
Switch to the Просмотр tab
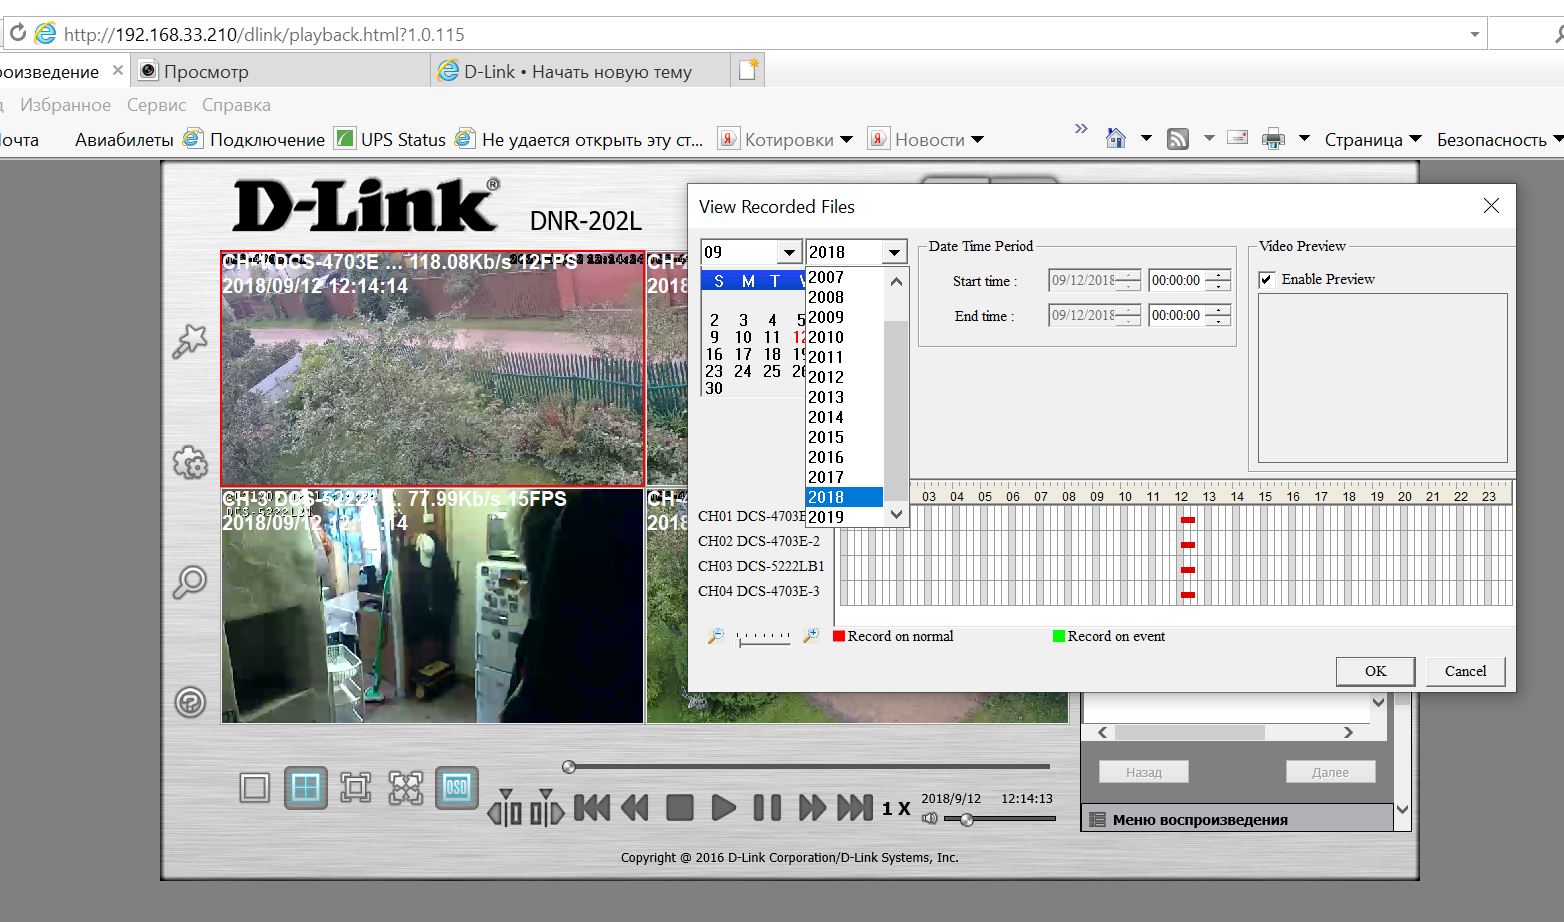tap(281, 71)
